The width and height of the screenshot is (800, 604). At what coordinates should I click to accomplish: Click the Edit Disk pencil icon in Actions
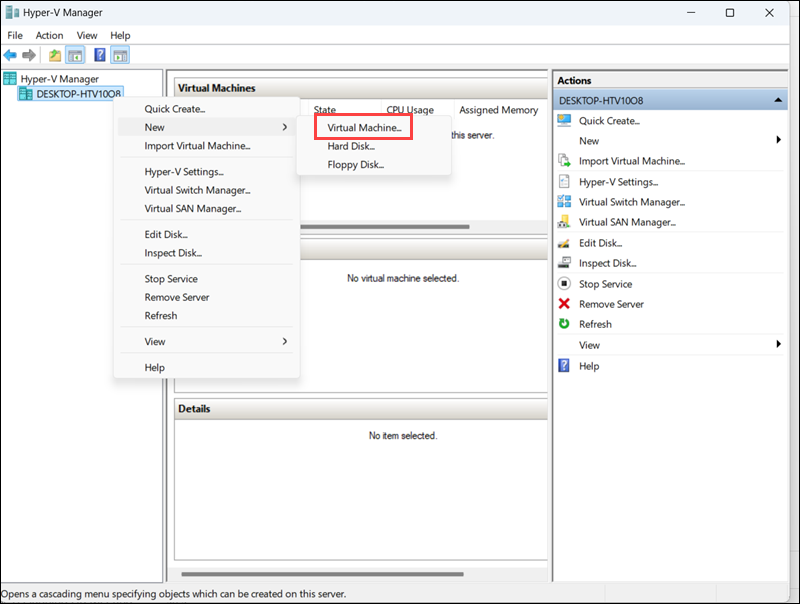click(x=564, y=243)
